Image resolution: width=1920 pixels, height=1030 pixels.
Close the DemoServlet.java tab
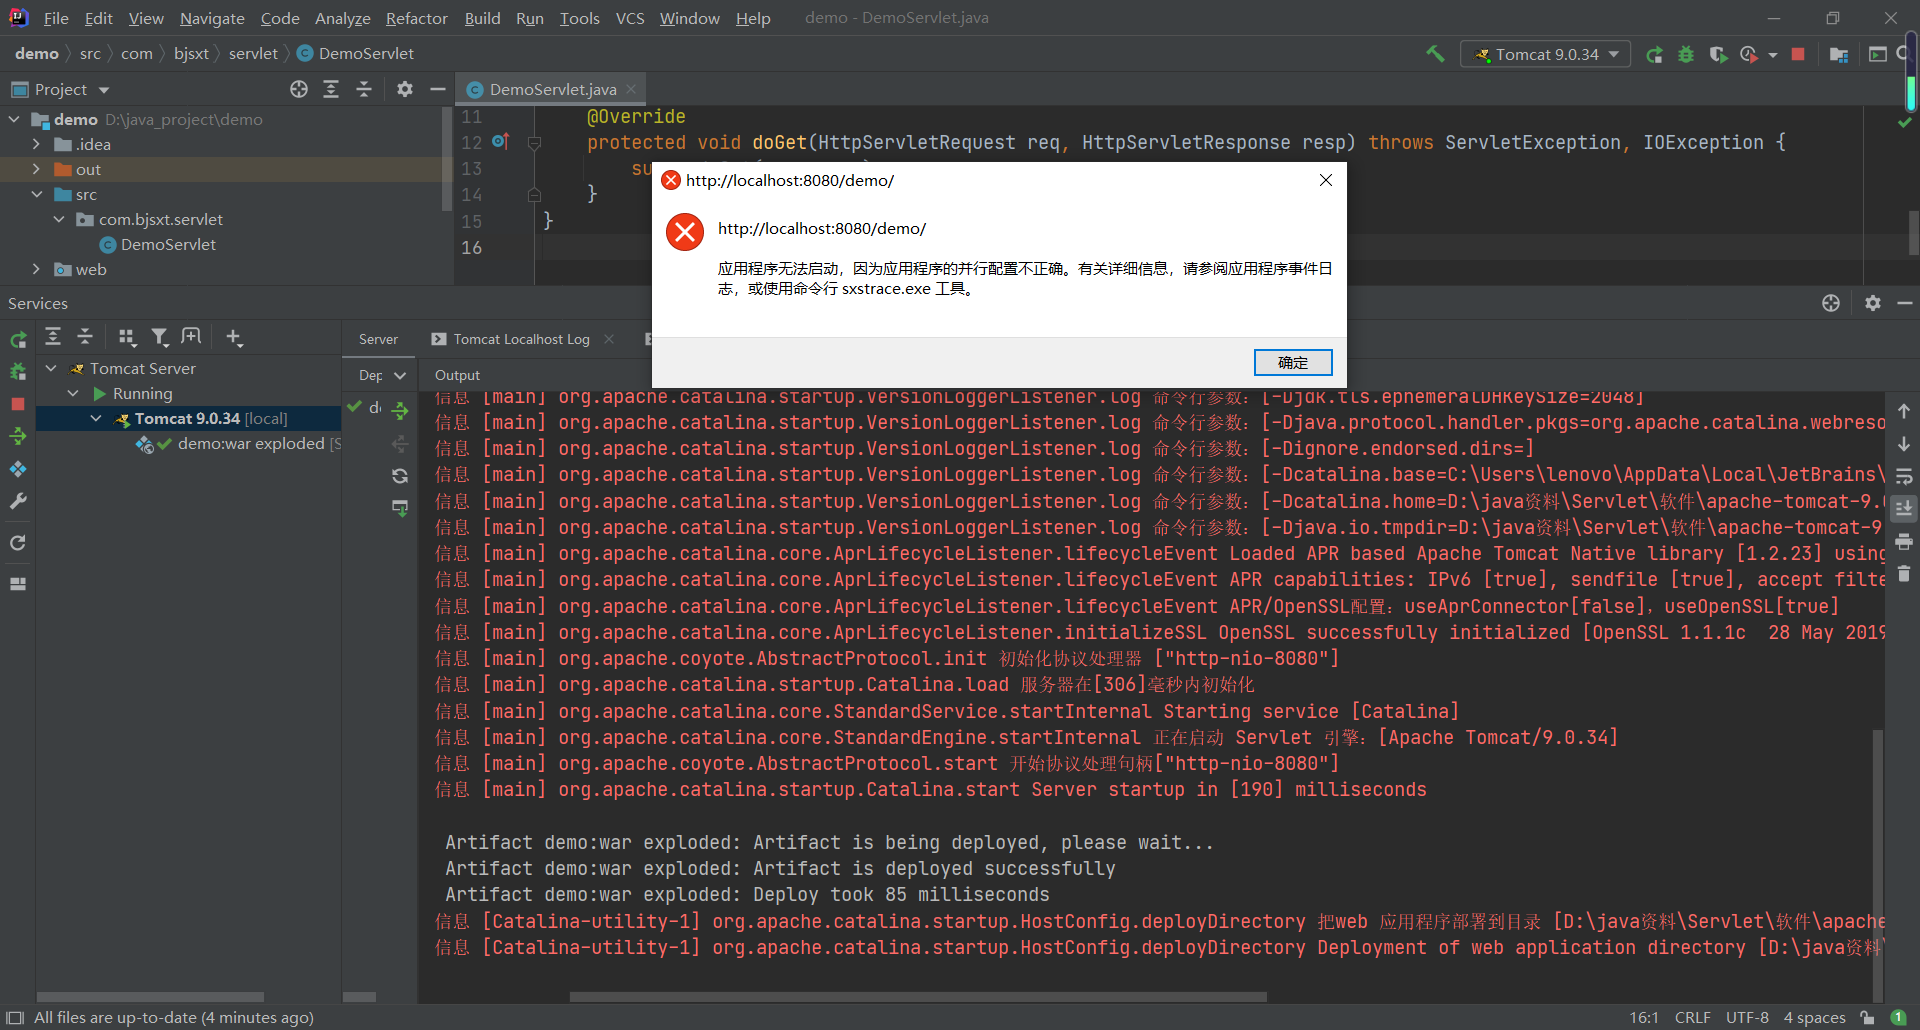click(x=631, y=89)
